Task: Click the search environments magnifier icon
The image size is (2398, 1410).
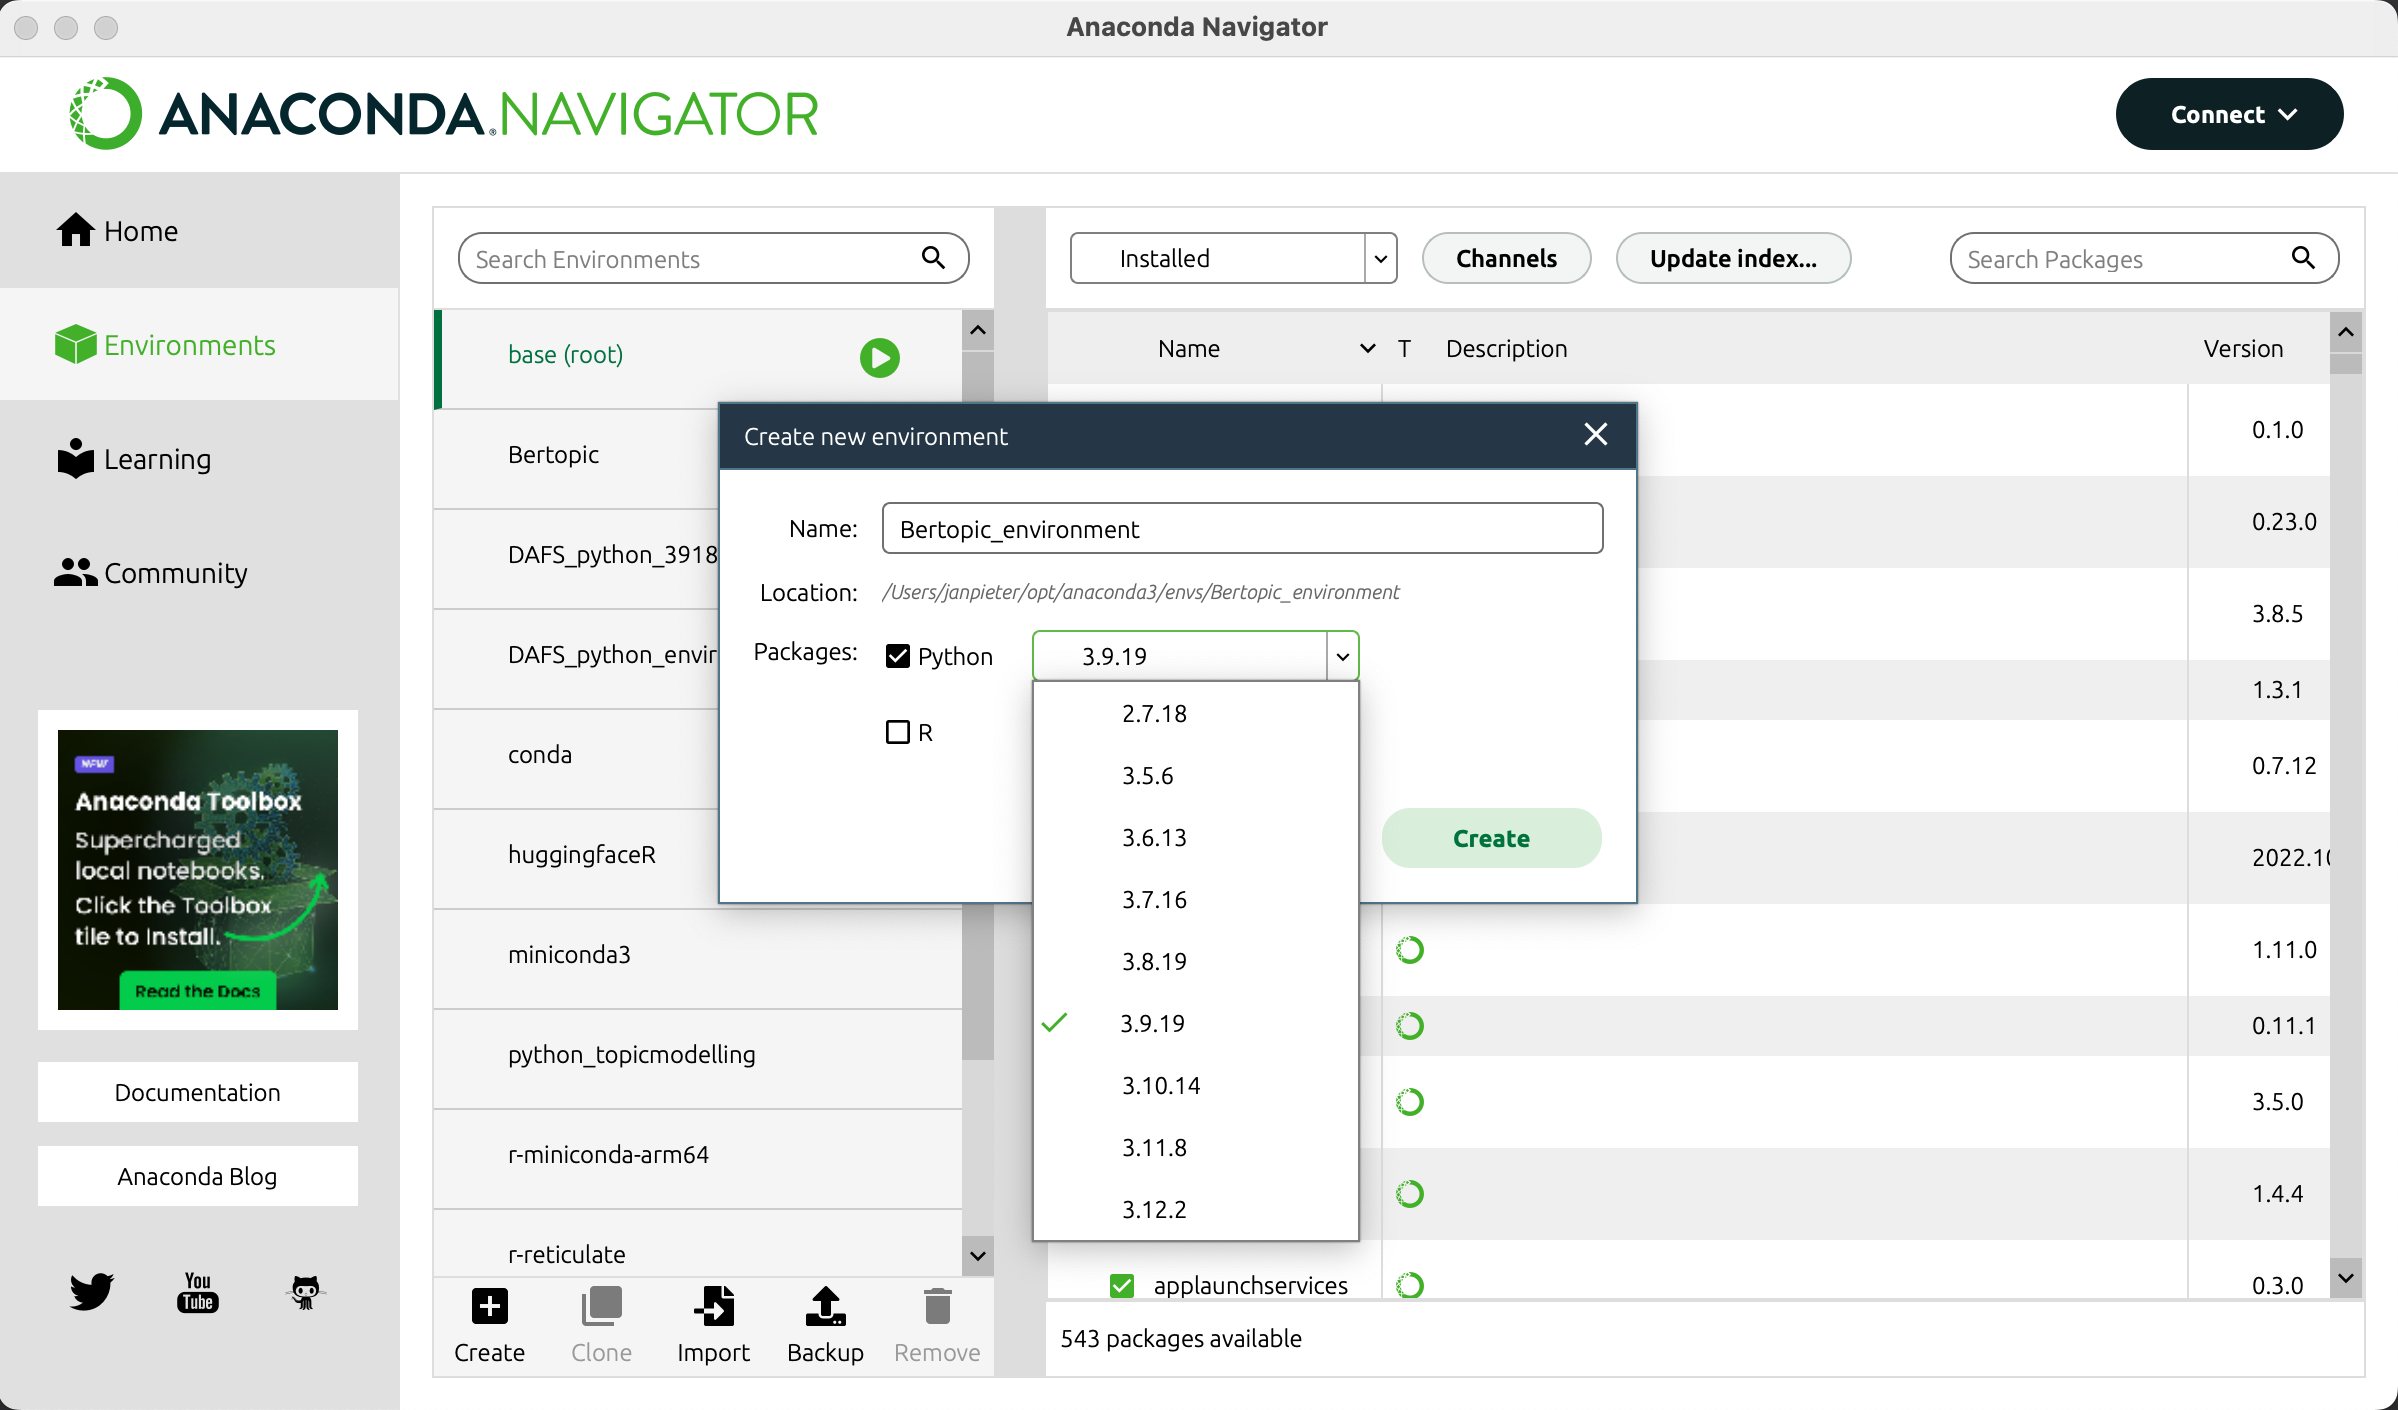Action: click(933, 258)
